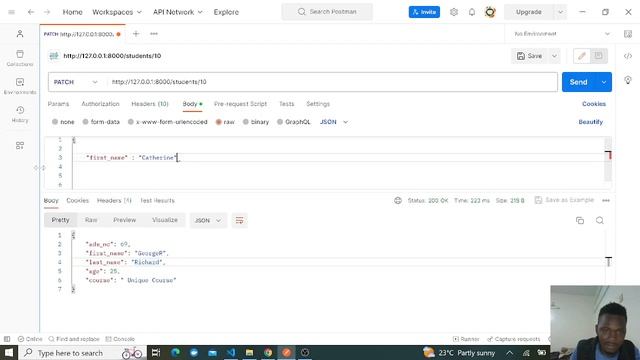Open the No Environment selector
The image size is (640, 360).
(562, 34)
